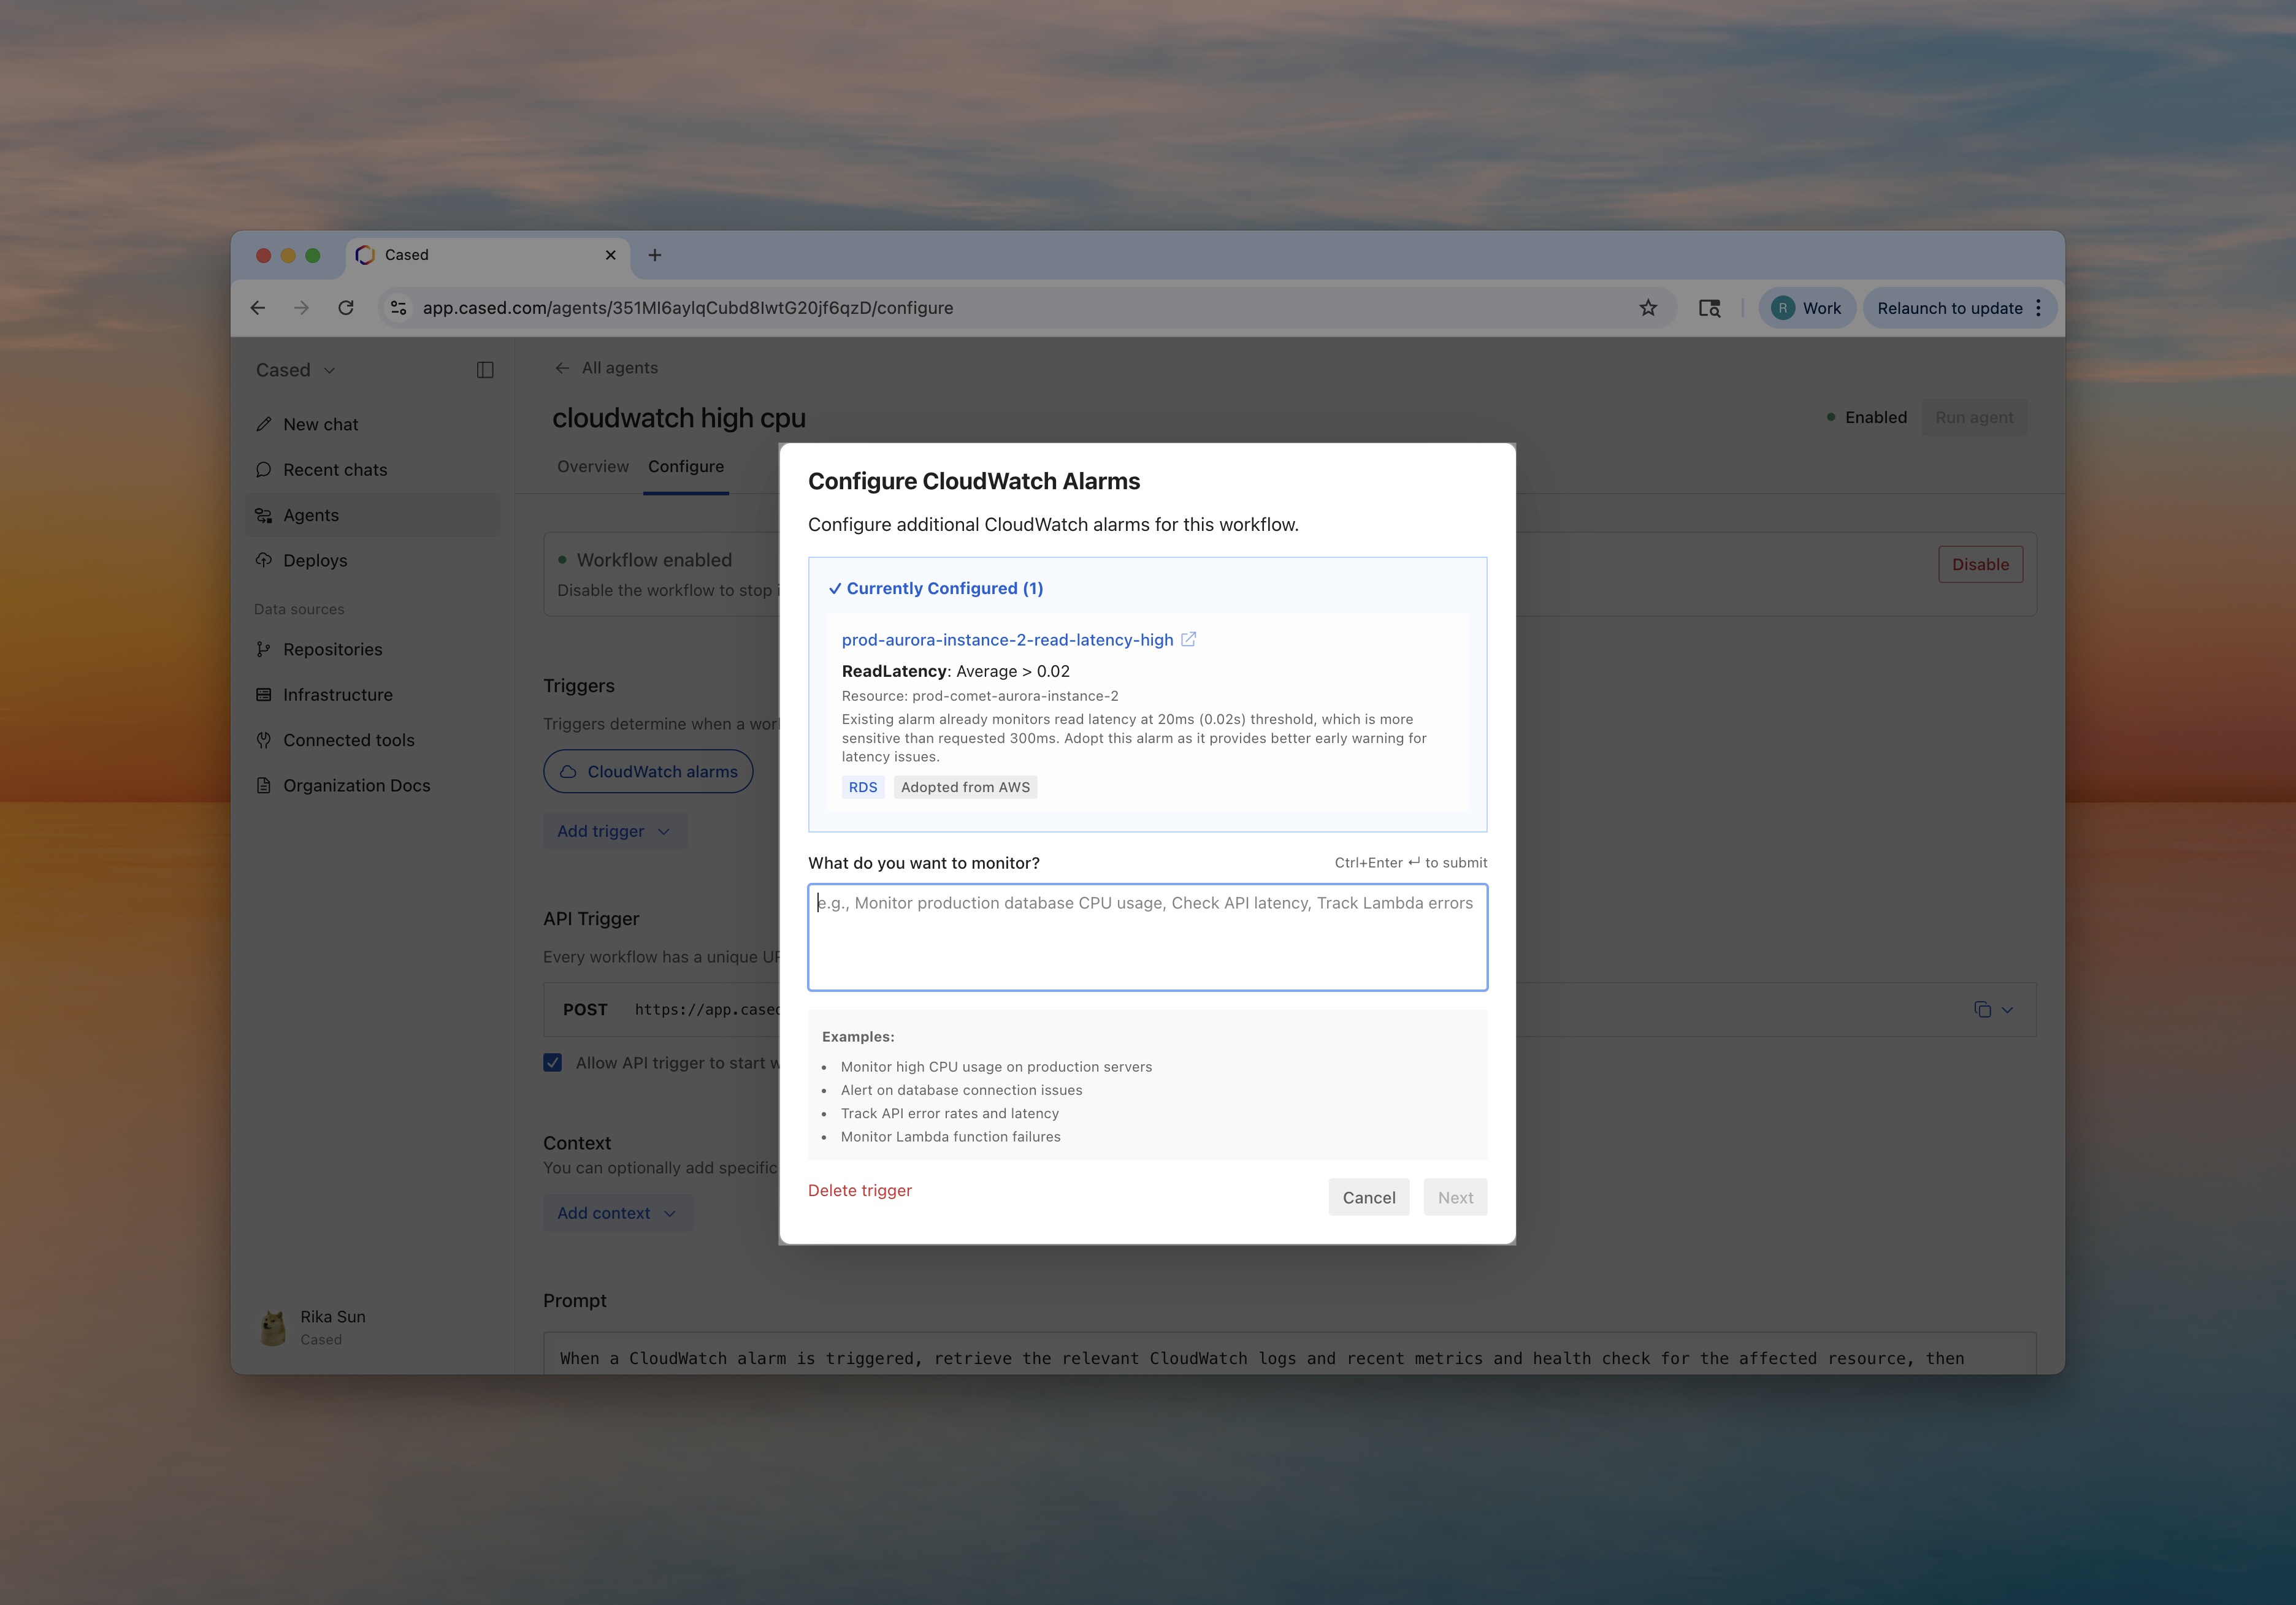Open Connected tools in the sidebar

click(x=263, y=740)
